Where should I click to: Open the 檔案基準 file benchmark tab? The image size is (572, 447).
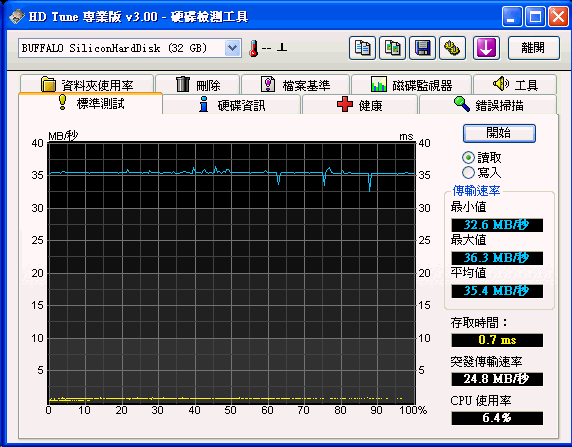click(x=295, y=84)
